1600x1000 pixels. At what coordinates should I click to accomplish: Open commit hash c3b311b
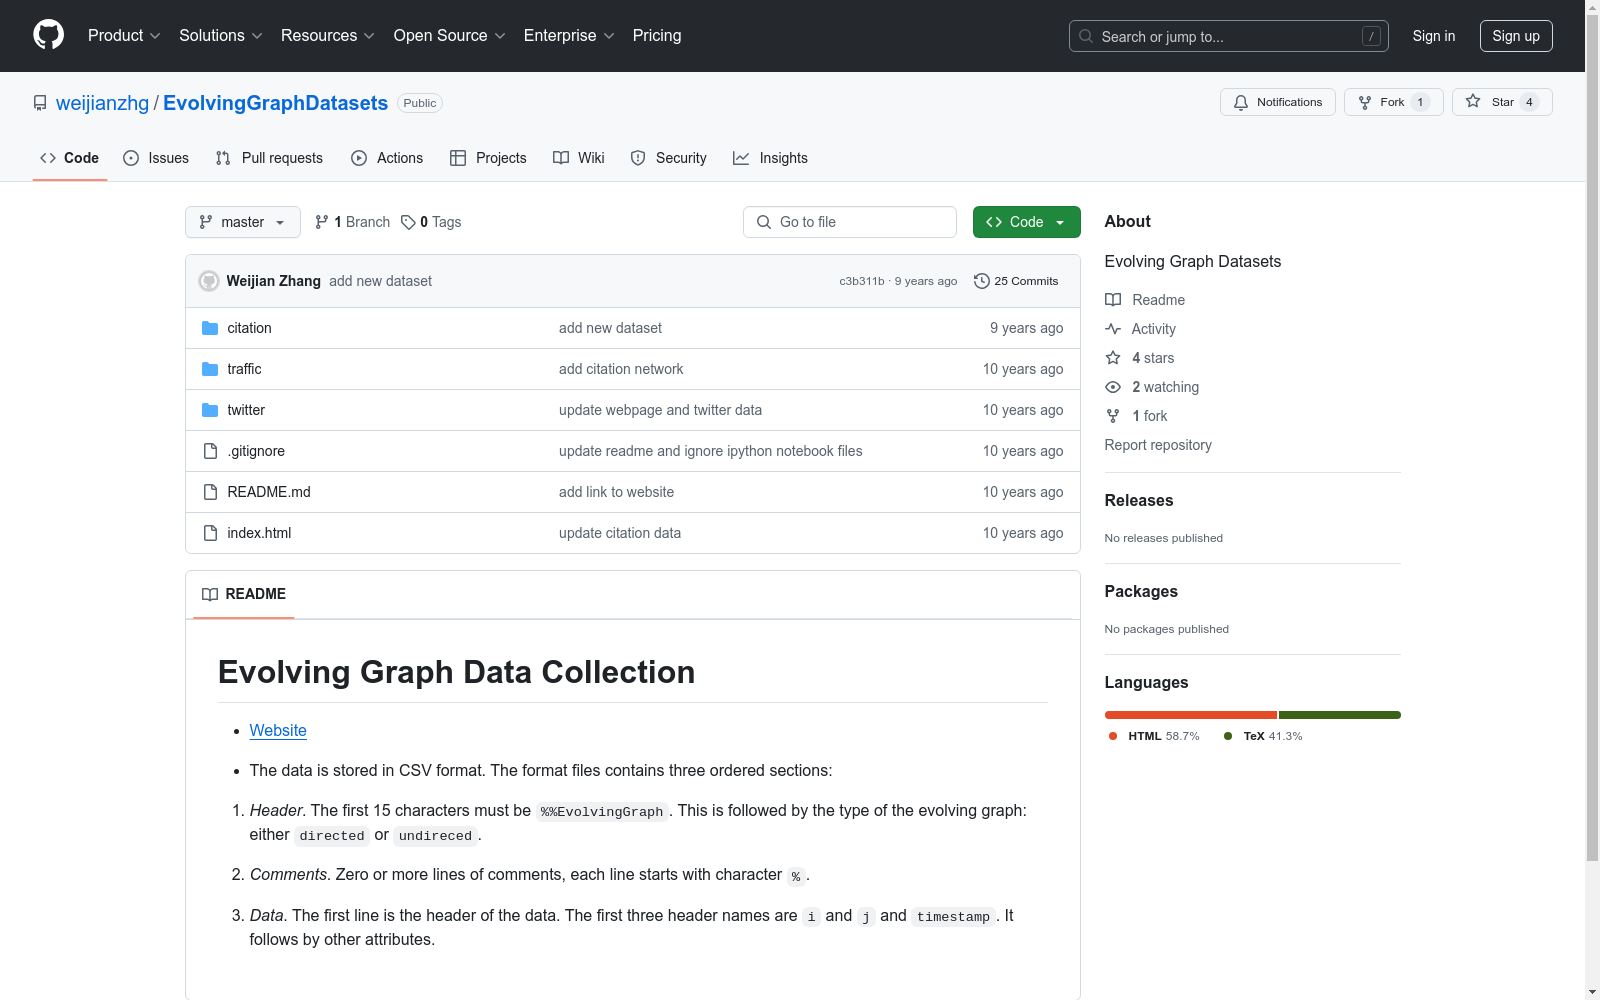tap(862, 282)
